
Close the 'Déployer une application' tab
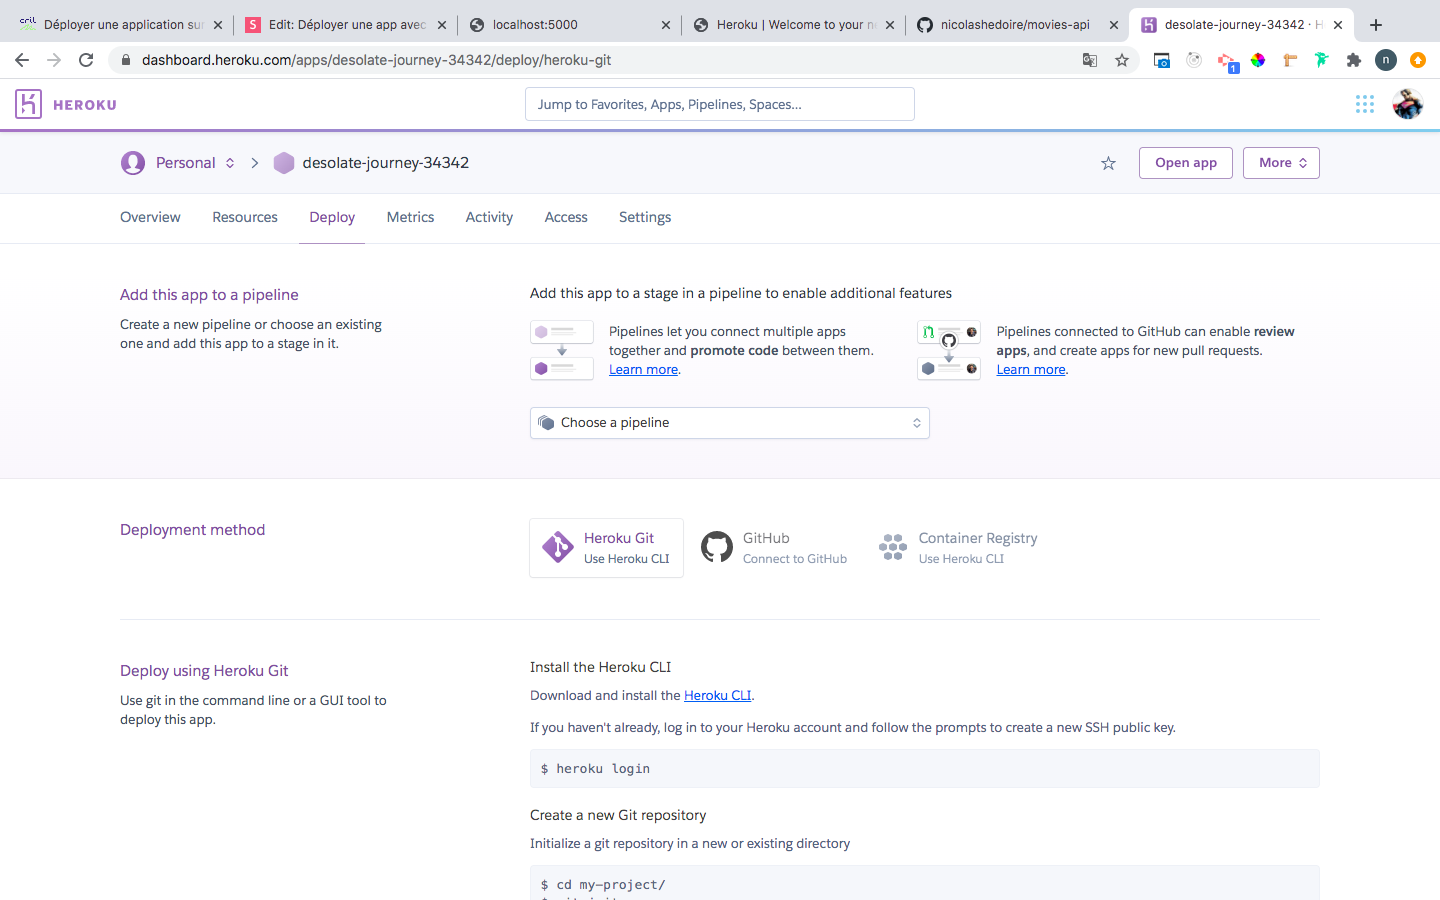[x=218, y=25]
